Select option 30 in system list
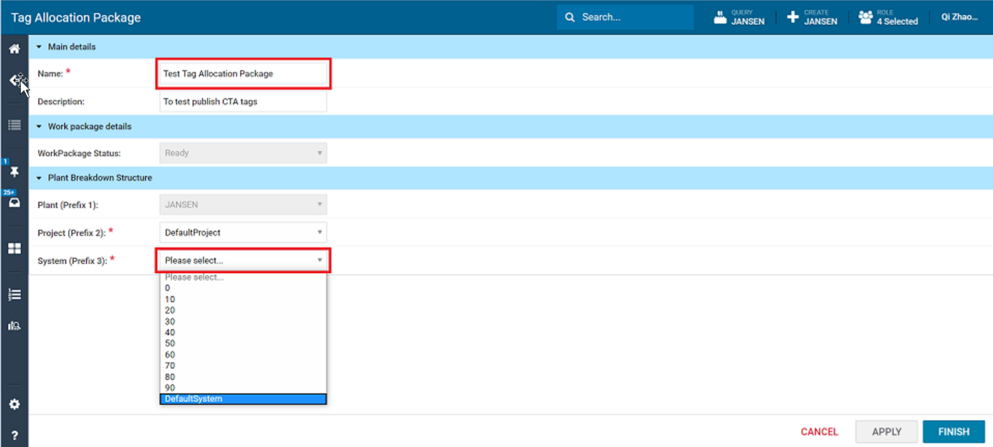Image resolution: width=993 pixels, height=447 pixels. (243, 321)
